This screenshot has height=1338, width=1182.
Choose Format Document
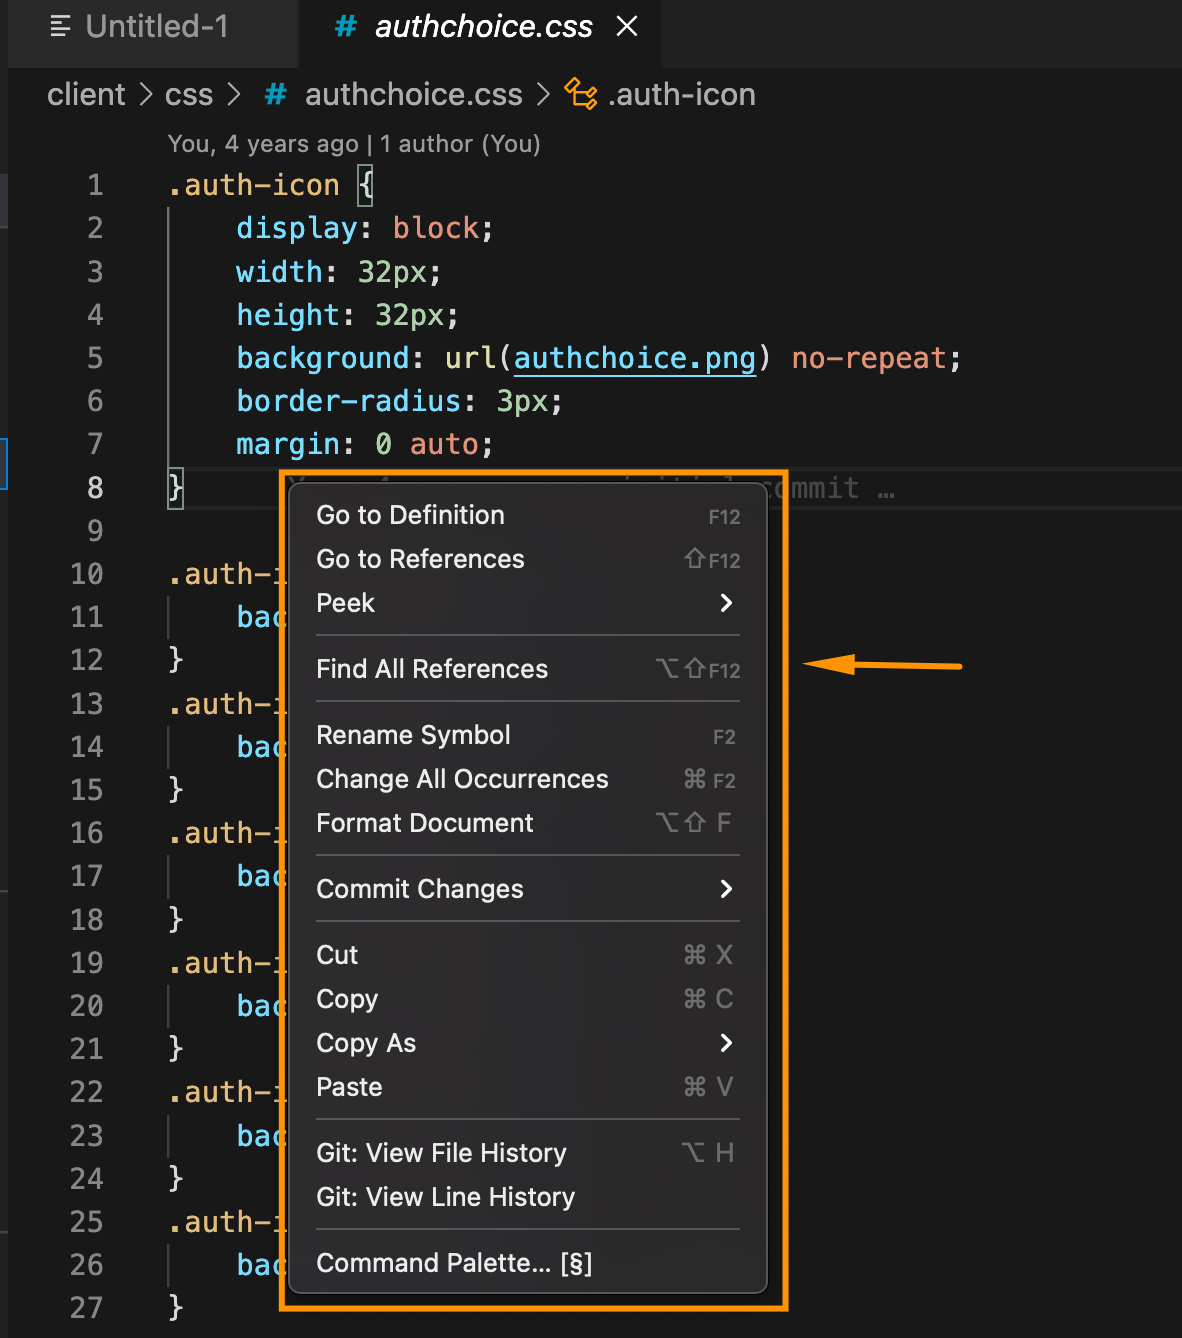(528, 824)
